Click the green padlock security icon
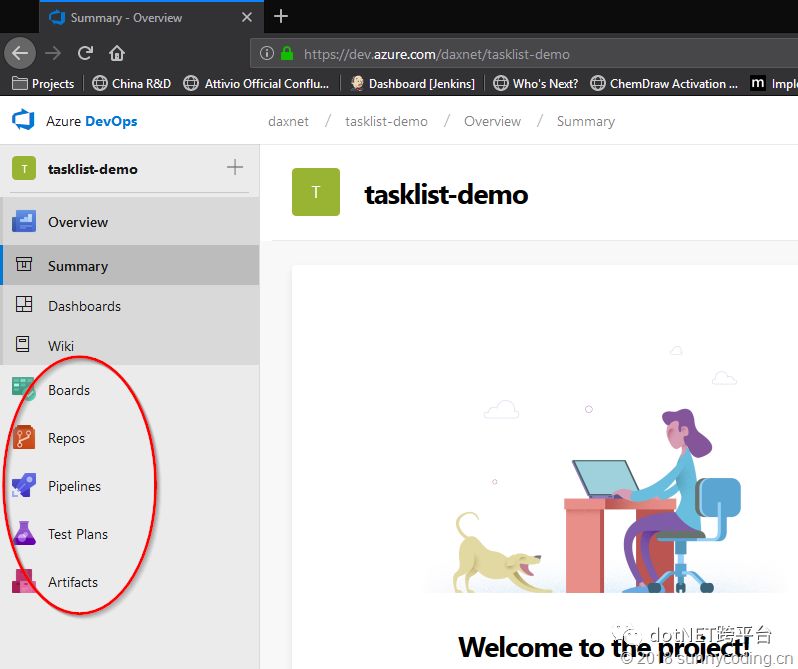The image size is (798, 669). tap(287, 53)
